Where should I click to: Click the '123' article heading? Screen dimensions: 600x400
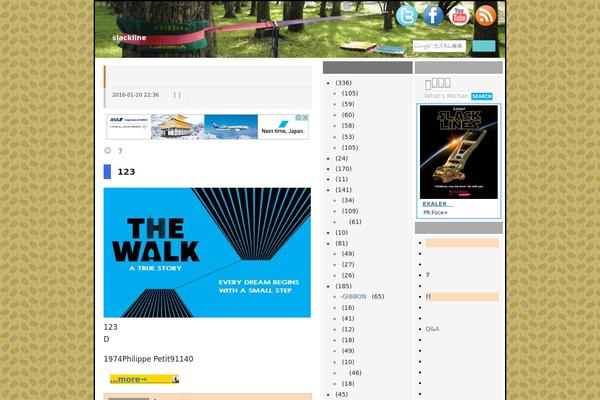[126, 172]
